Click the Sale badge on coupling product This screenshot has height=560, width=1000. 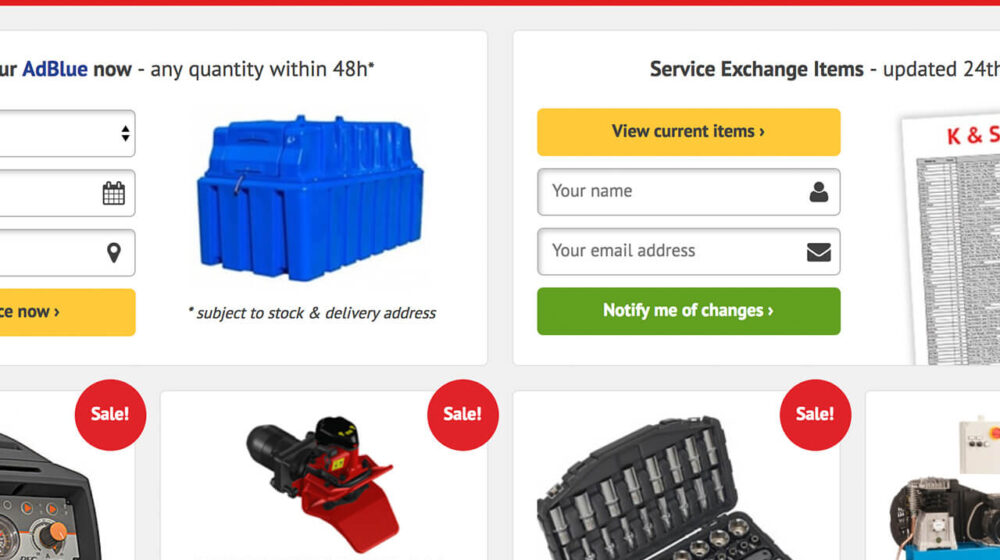462,415
